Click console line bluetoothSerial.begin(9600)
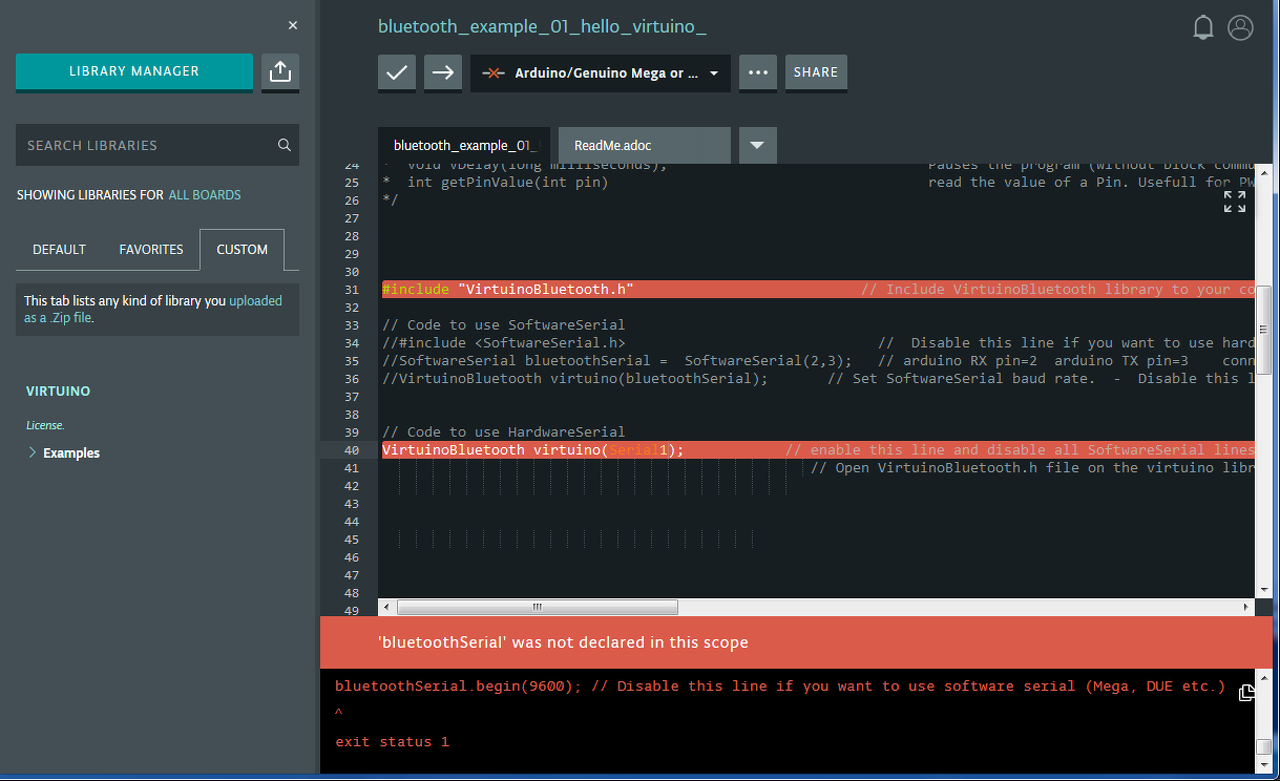This screenshot has width=1280, height=781. click(780, 686)
